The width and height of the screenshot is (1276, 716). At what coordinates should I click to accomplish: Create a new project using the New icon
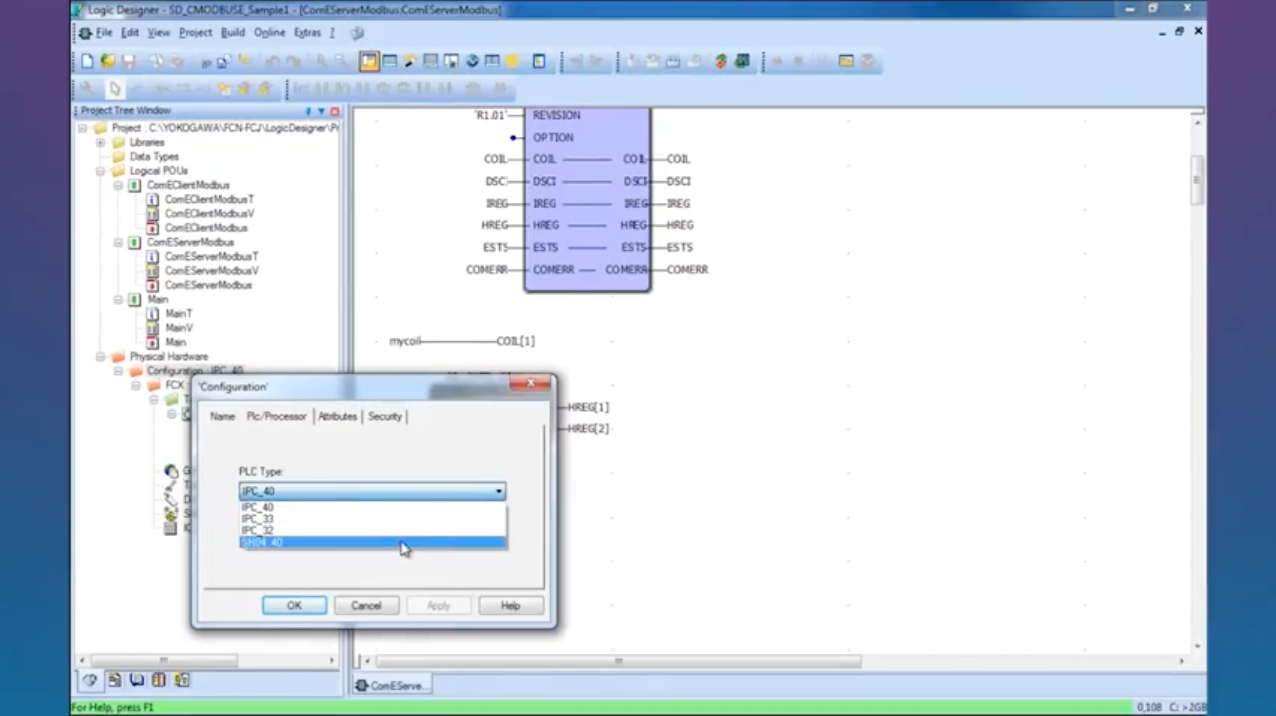click(x=88, y=61)
